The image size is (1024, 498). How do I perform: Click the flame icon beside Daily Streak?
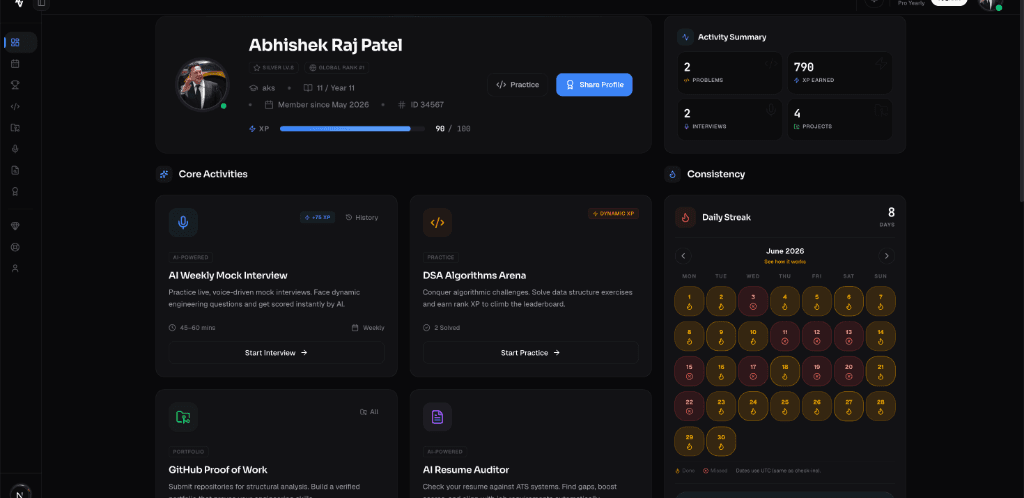click(x=686, y=217)
